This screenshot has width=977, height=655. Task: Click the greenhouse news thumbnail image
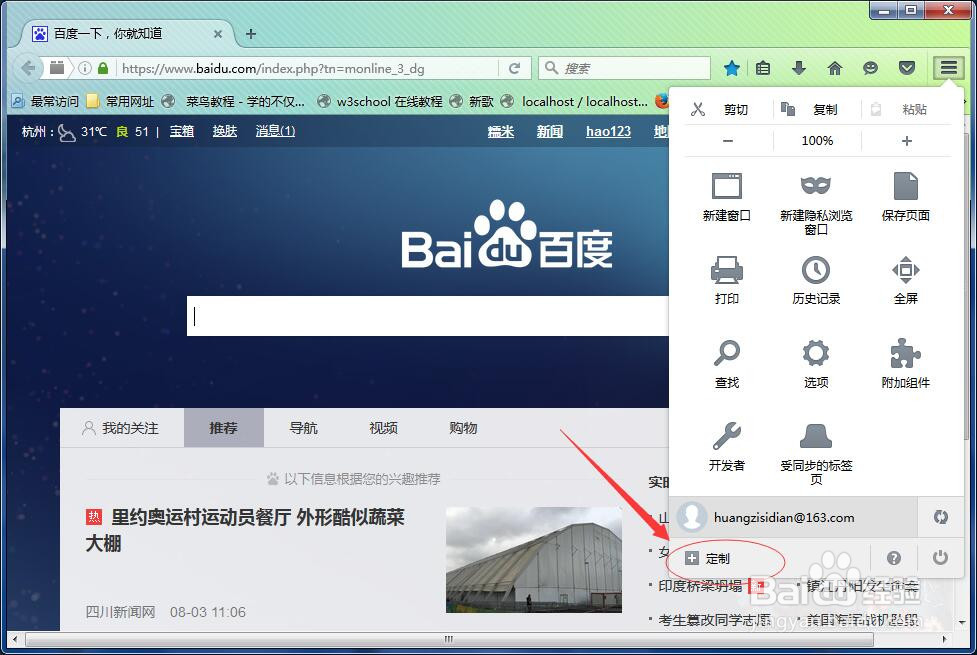(x=534, y=560)
